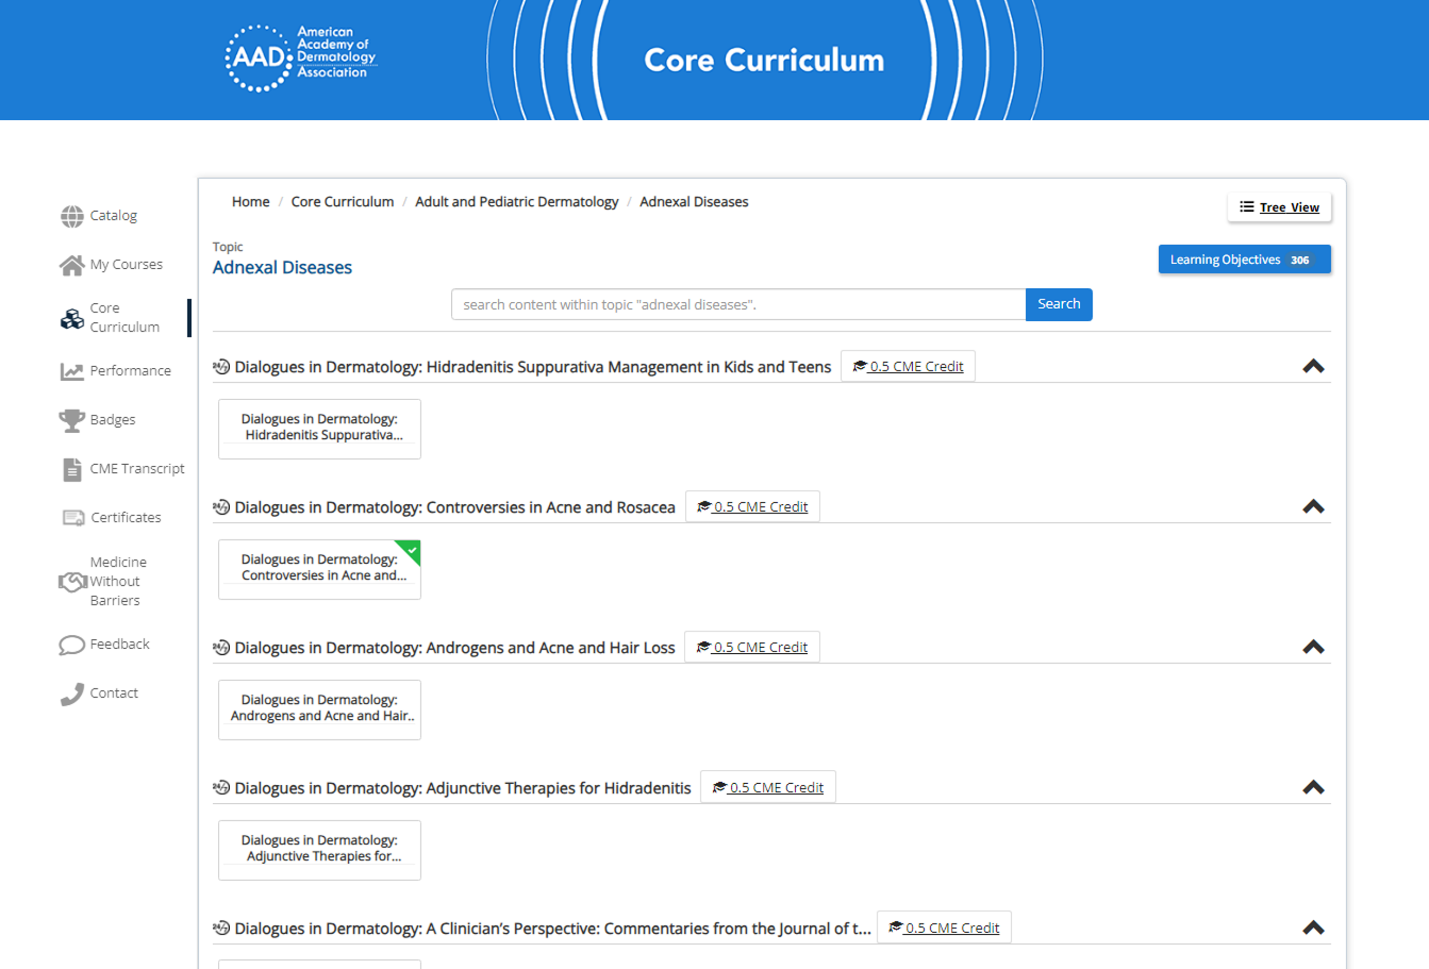Image resolution: width=1429 pixels, height=969 pixels.
Task: Collapse Adjunctive Therapies for Hidradenitis section
Action: point(1313,788)
